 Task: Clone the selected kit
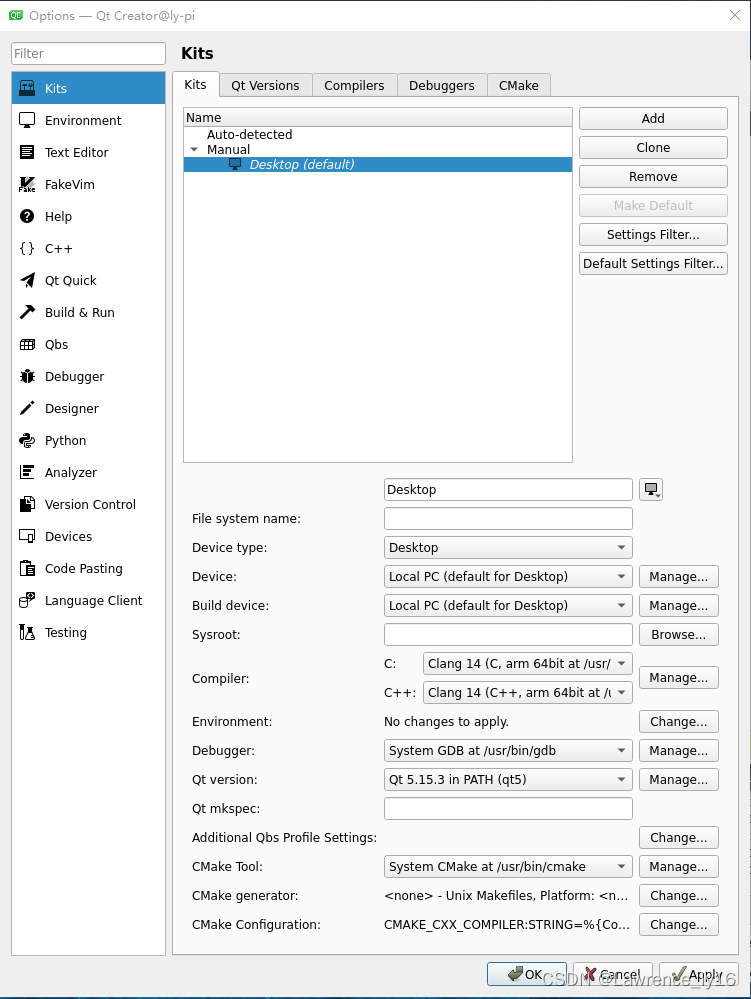click(652, 147)
